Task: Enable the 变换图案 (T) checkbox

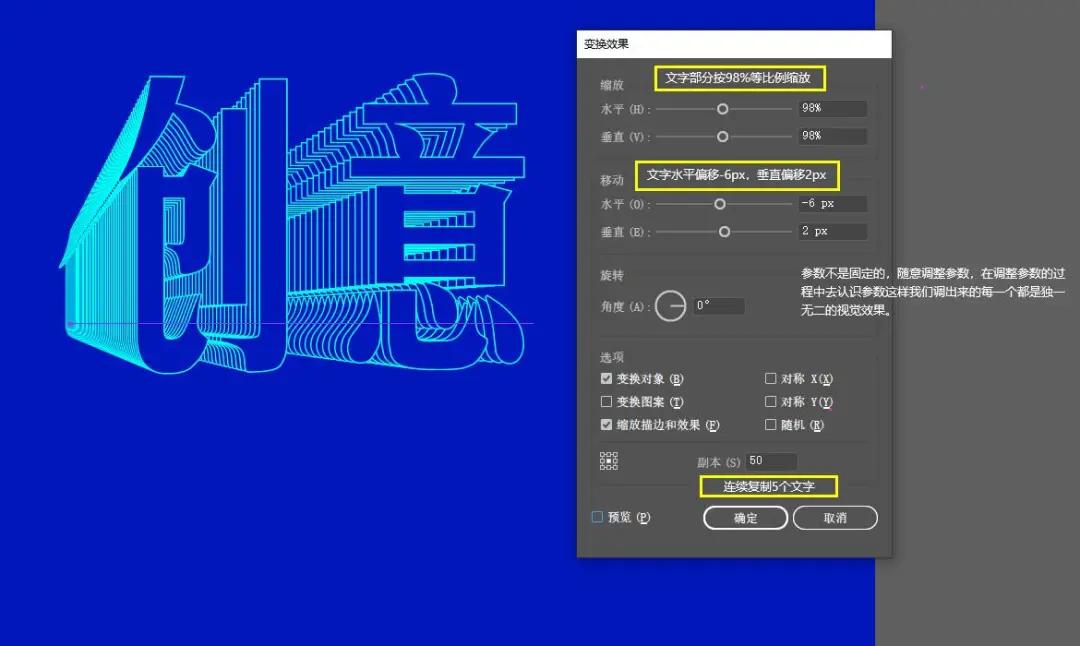Action: coord(606,401)
